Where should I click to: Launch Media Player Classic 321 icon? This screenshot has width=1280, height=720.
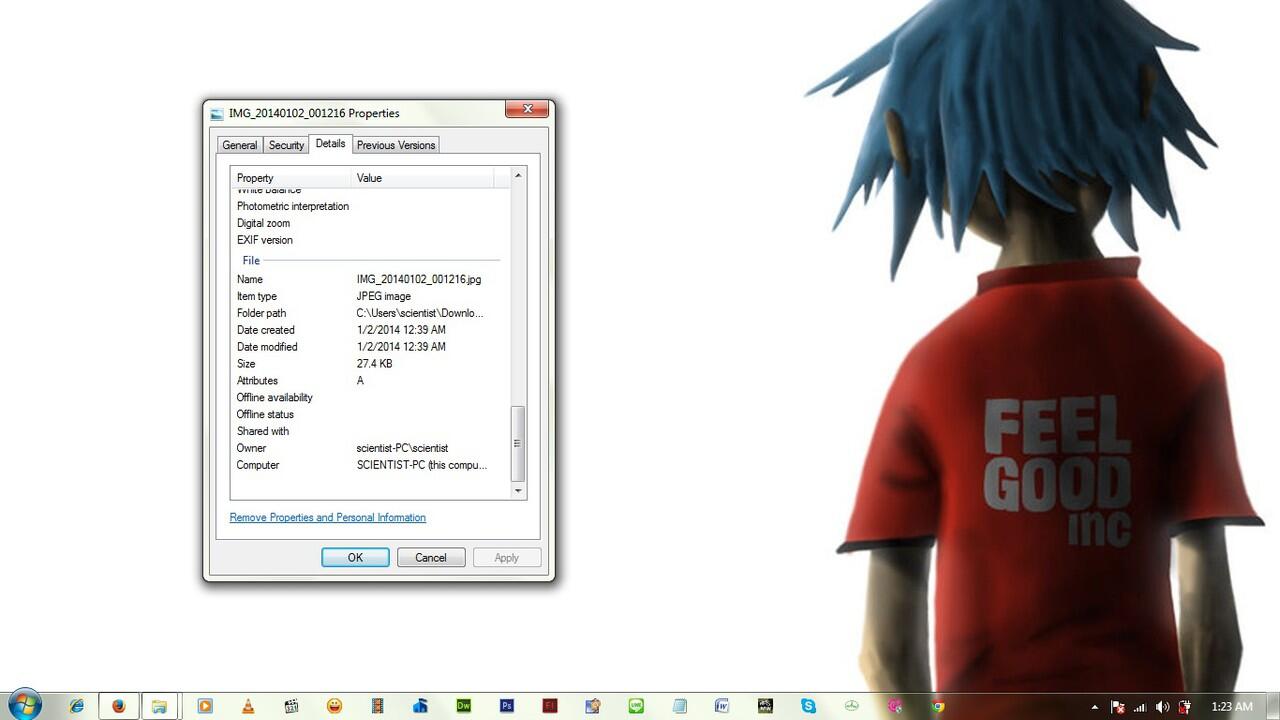coord(291,706)
